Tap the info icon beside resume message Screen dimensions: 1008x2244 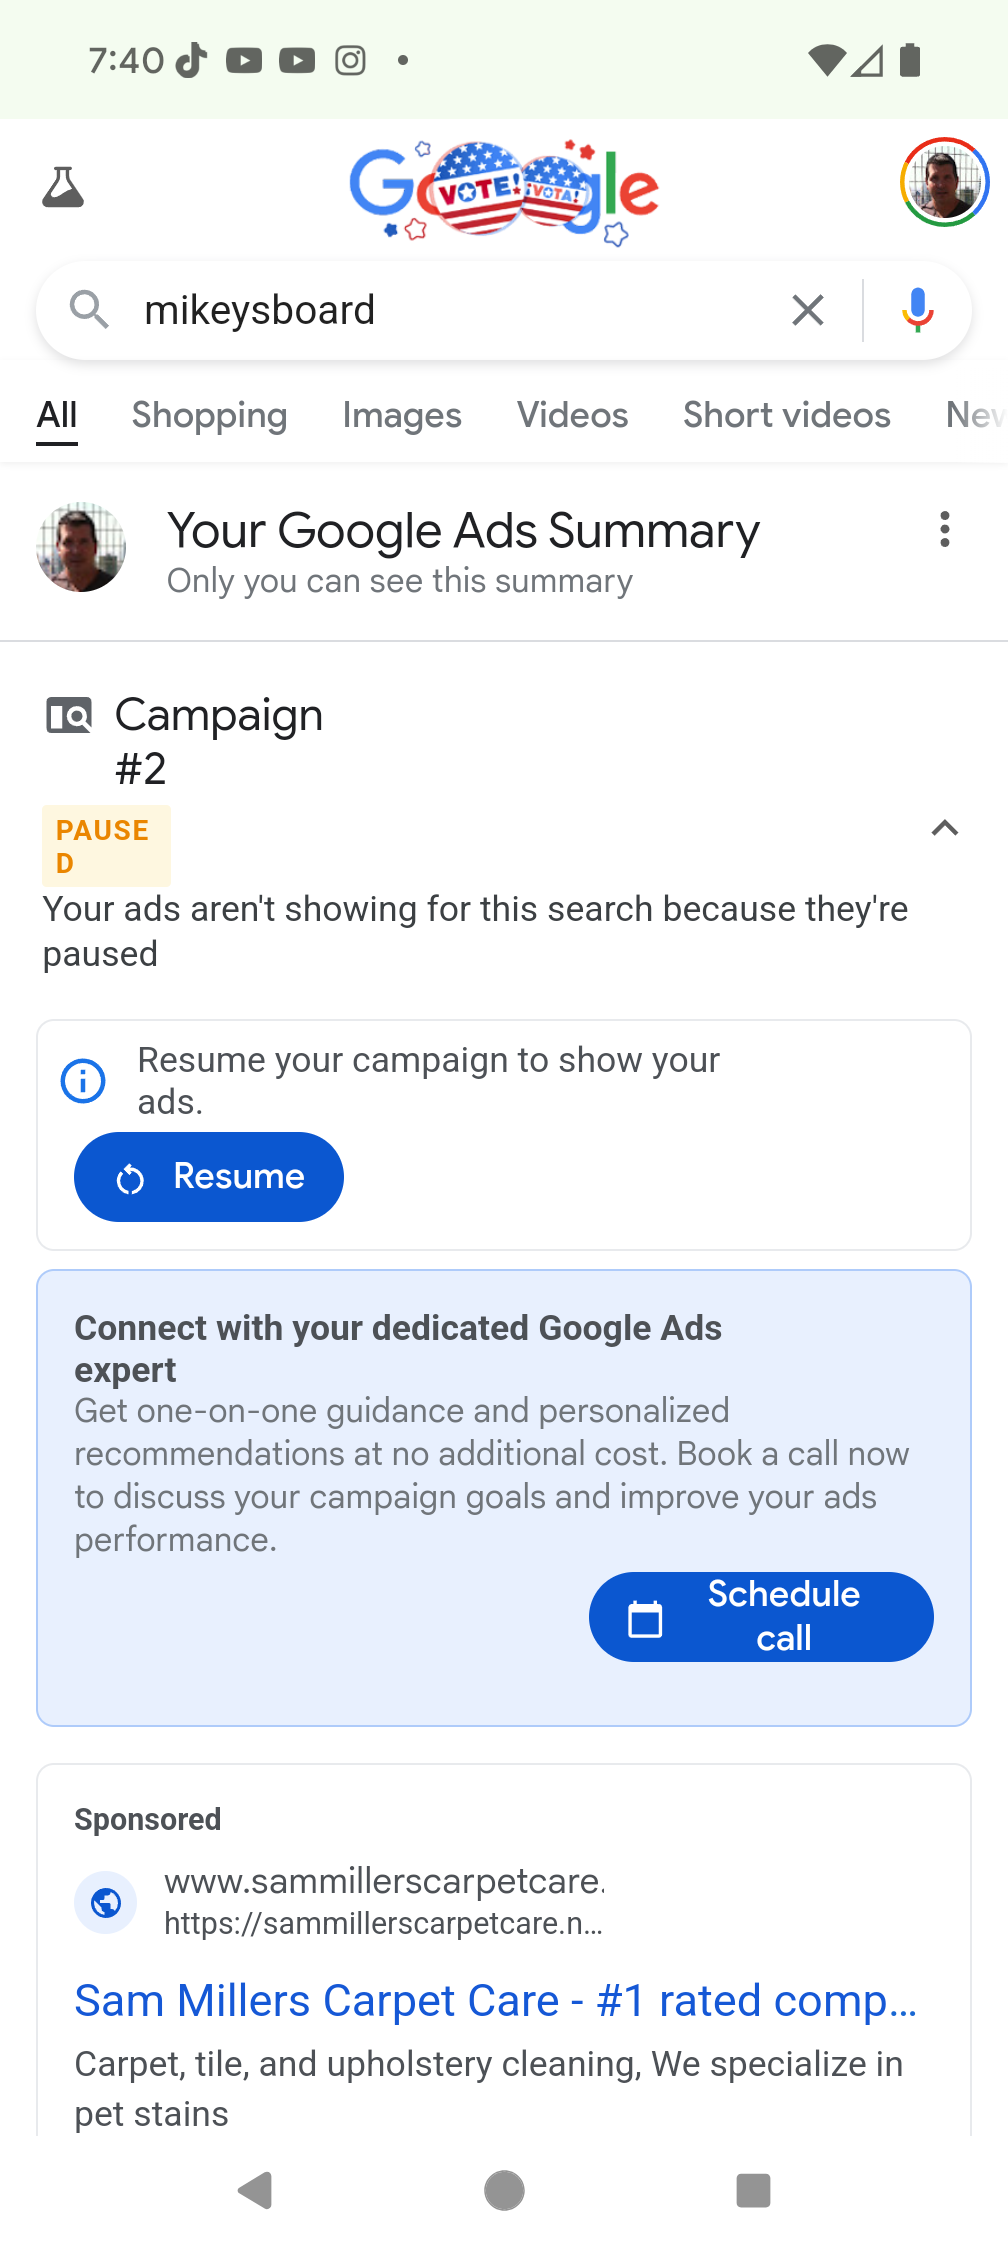click(x=83, y=1081)
